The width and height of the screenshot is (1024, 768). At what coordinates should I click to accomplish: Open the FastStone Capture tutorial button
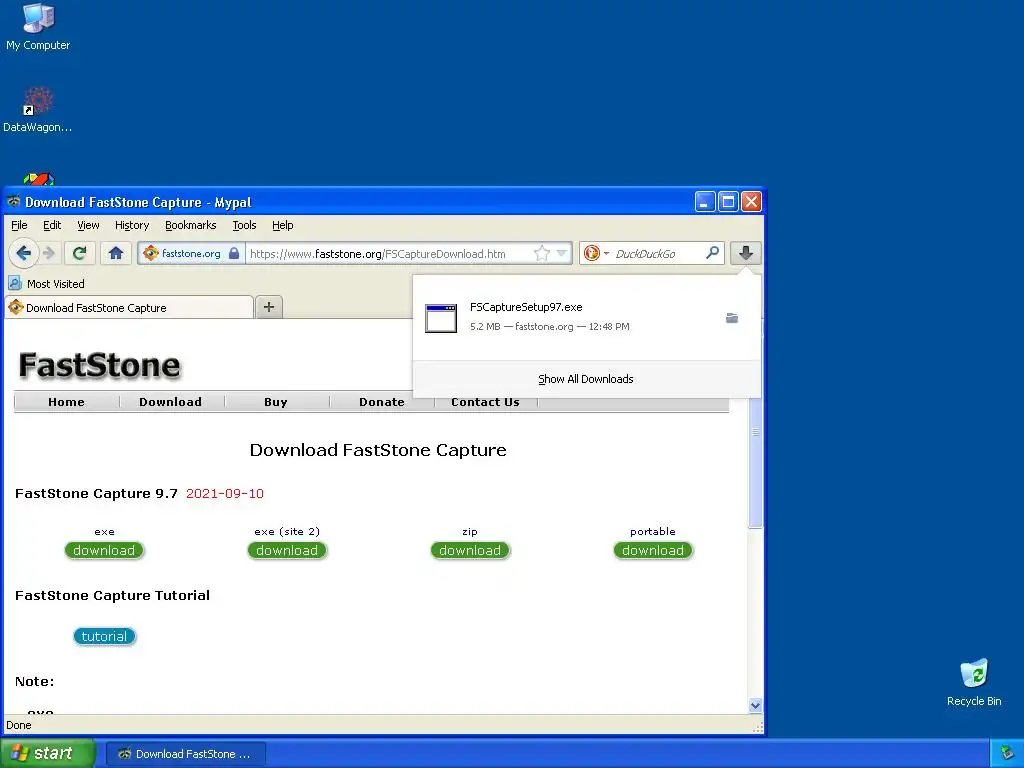[x=104, y=636]
